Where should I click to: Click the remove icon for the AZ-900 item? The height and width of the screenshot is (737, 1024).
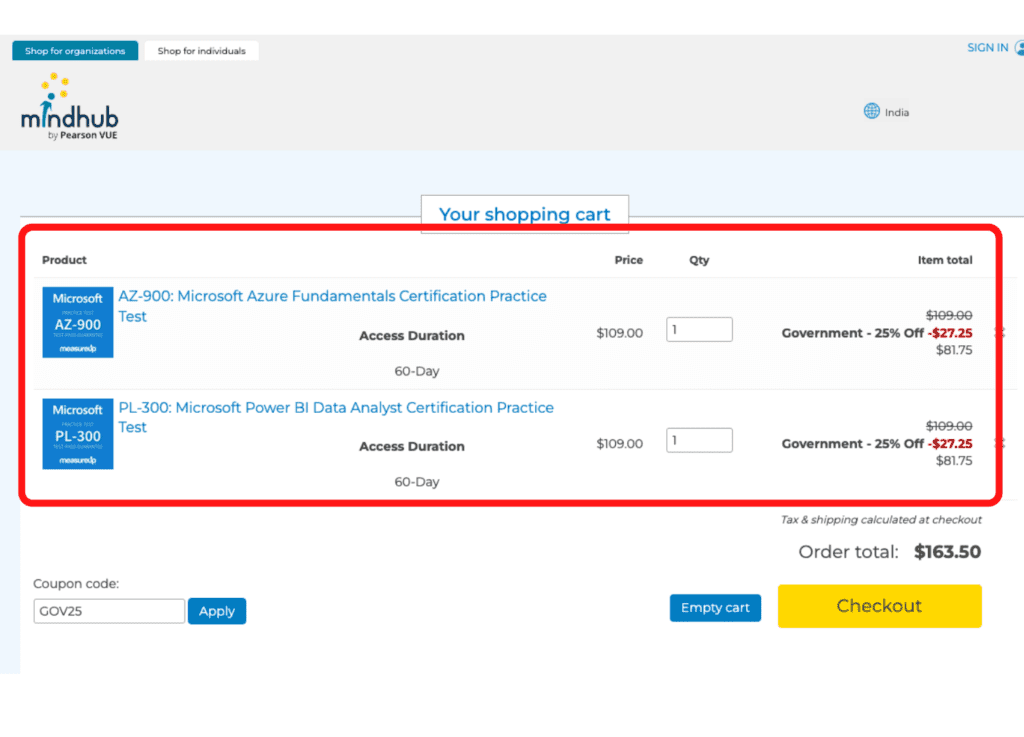click(1000, 330)
